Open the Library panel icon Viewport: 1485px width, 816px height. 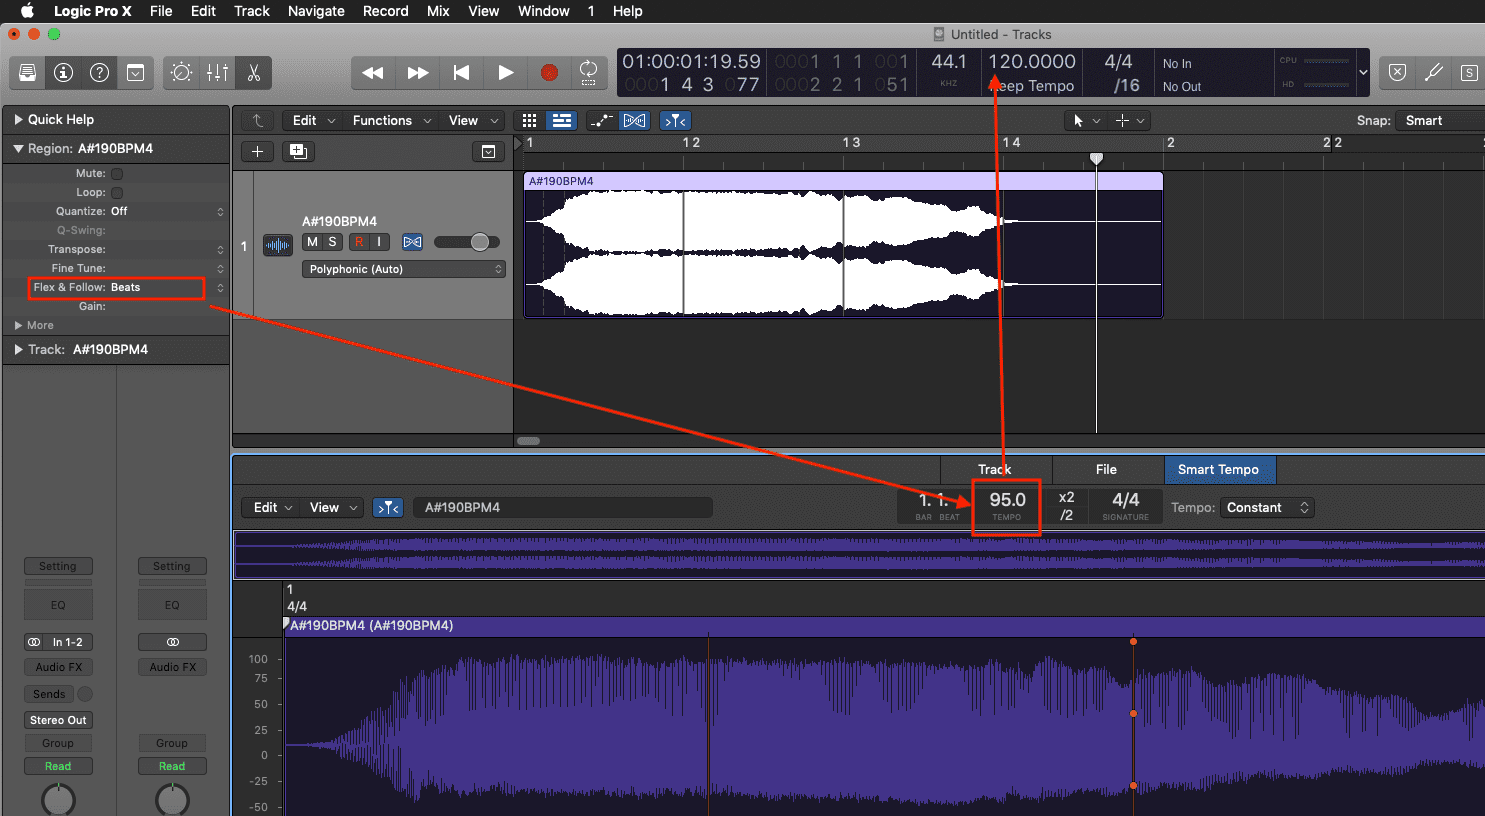tap(28, 73)
